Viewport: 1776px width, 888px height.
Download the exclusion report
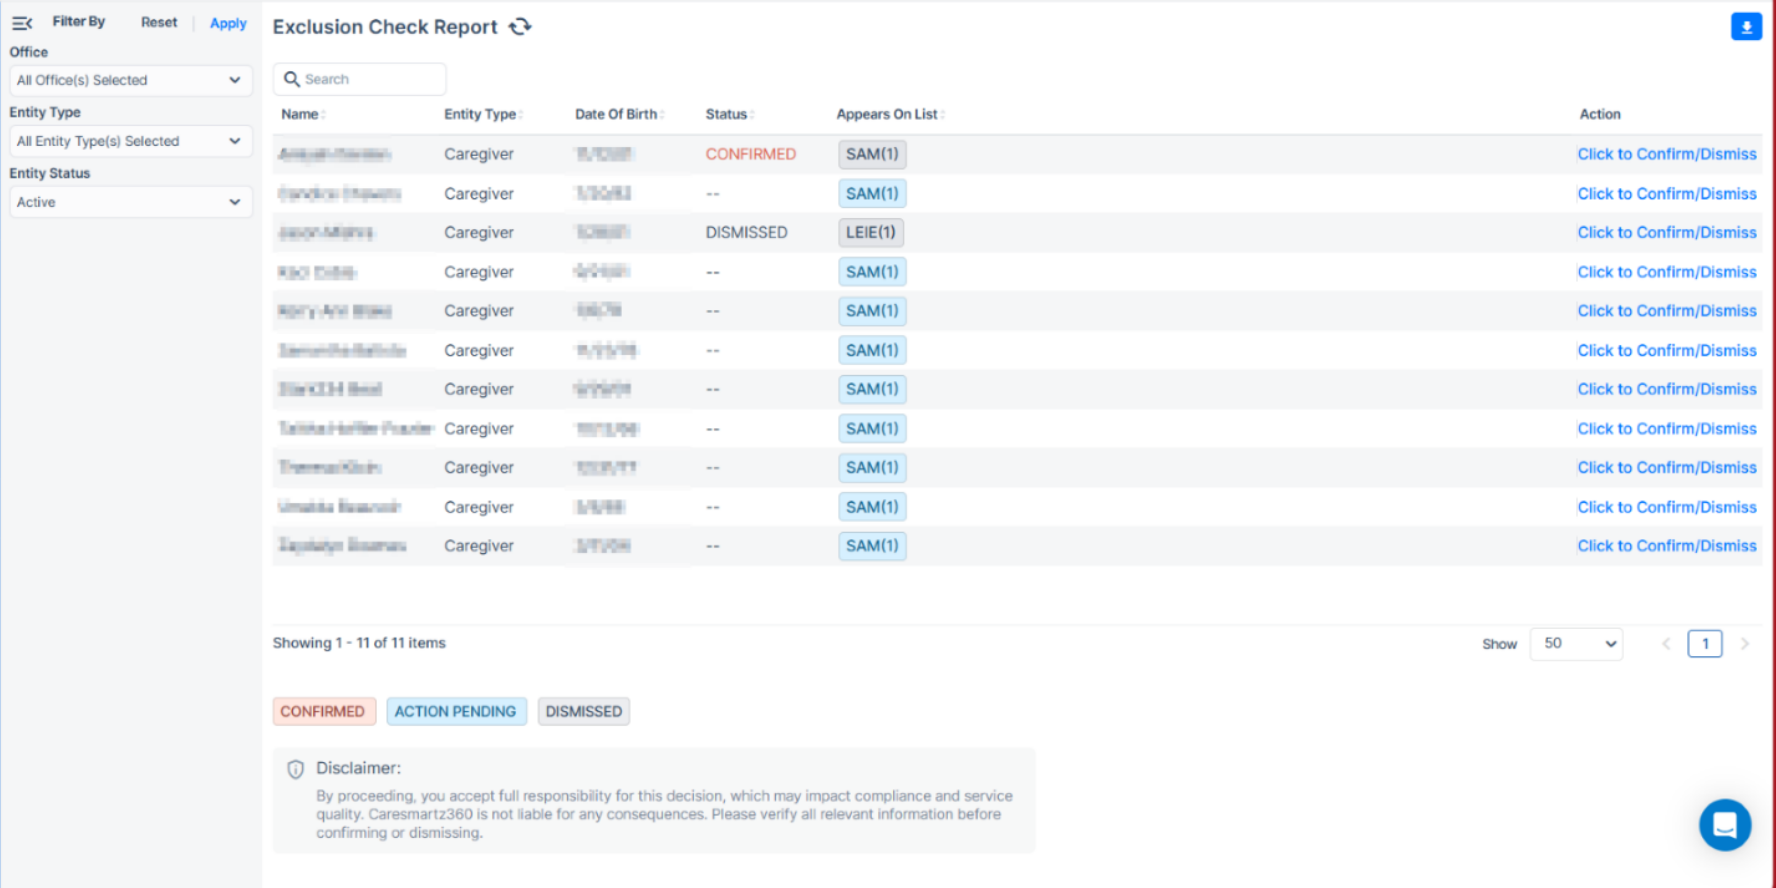(x=1746, y=27)
